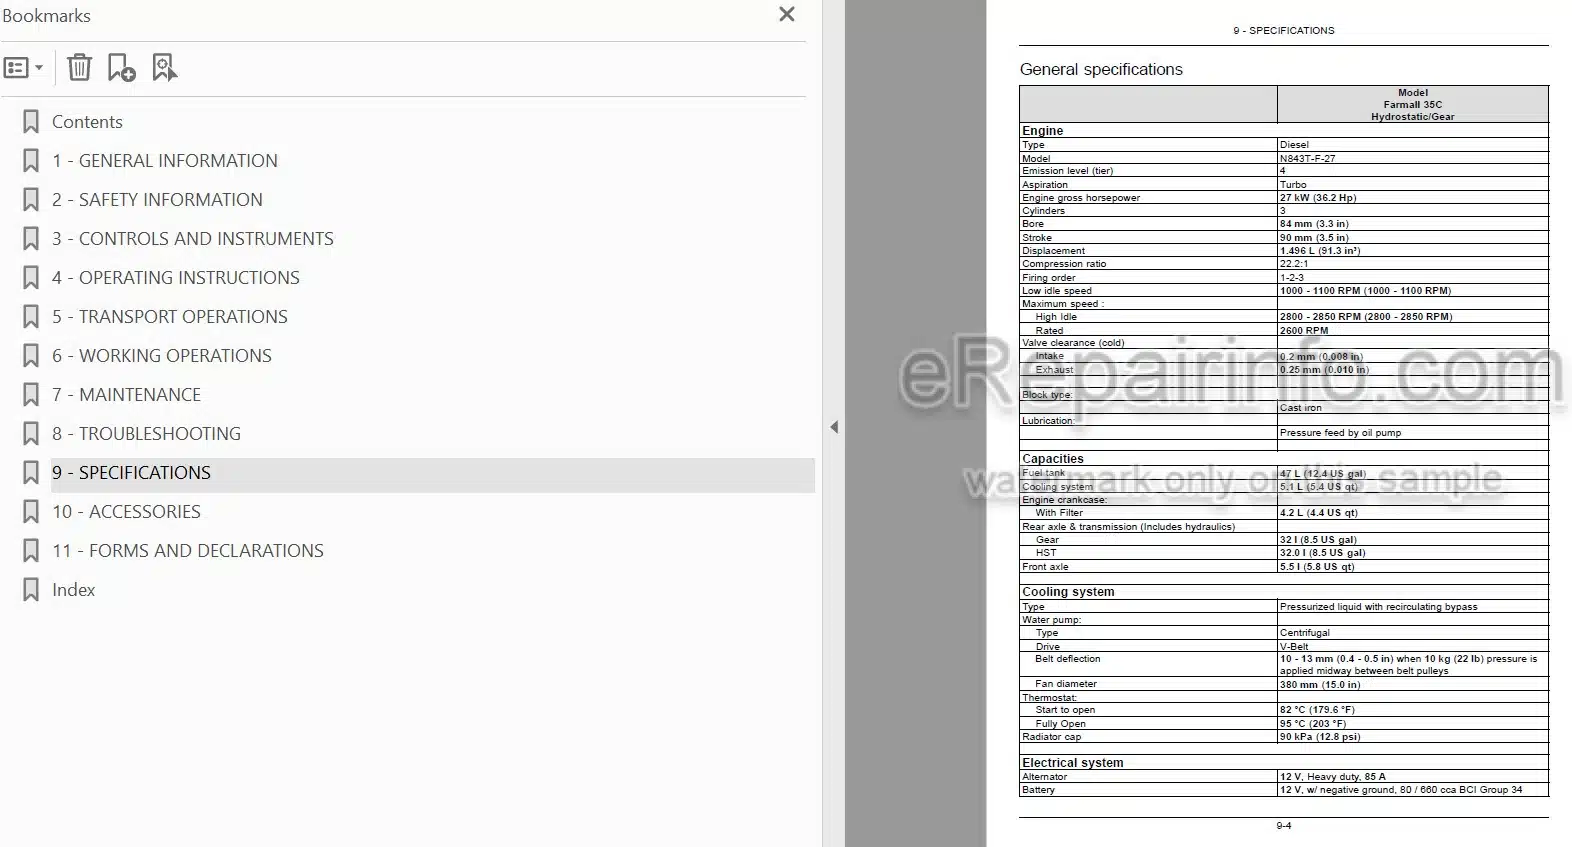Image resolution: width=1572 pixels, height=847 pixels.
Task: Open 6 - WORKING OPERATIONS bookmark
Action: [x=162, y=356]
